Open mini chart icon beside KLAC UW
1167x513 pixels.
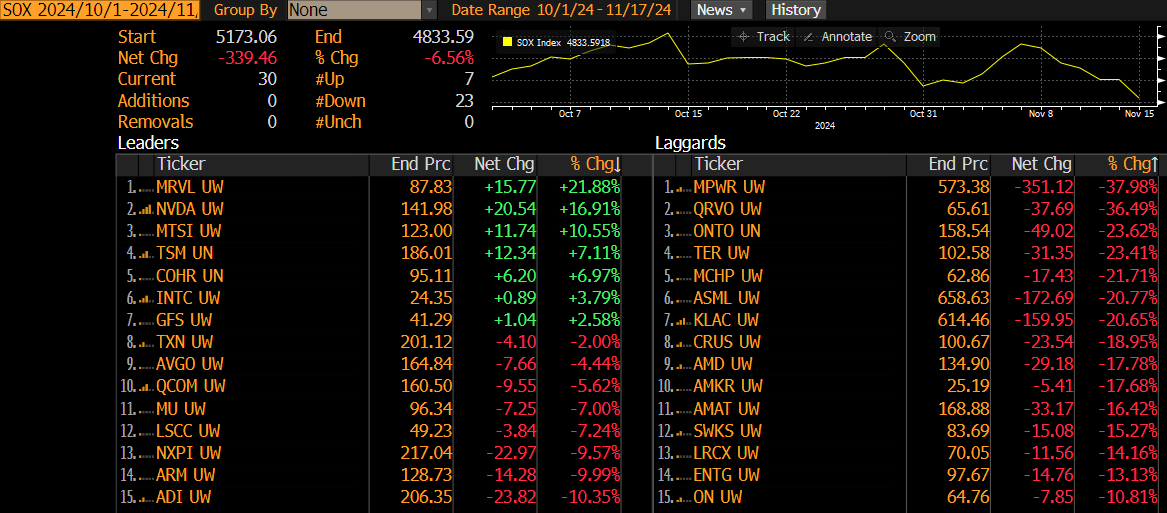682,321
